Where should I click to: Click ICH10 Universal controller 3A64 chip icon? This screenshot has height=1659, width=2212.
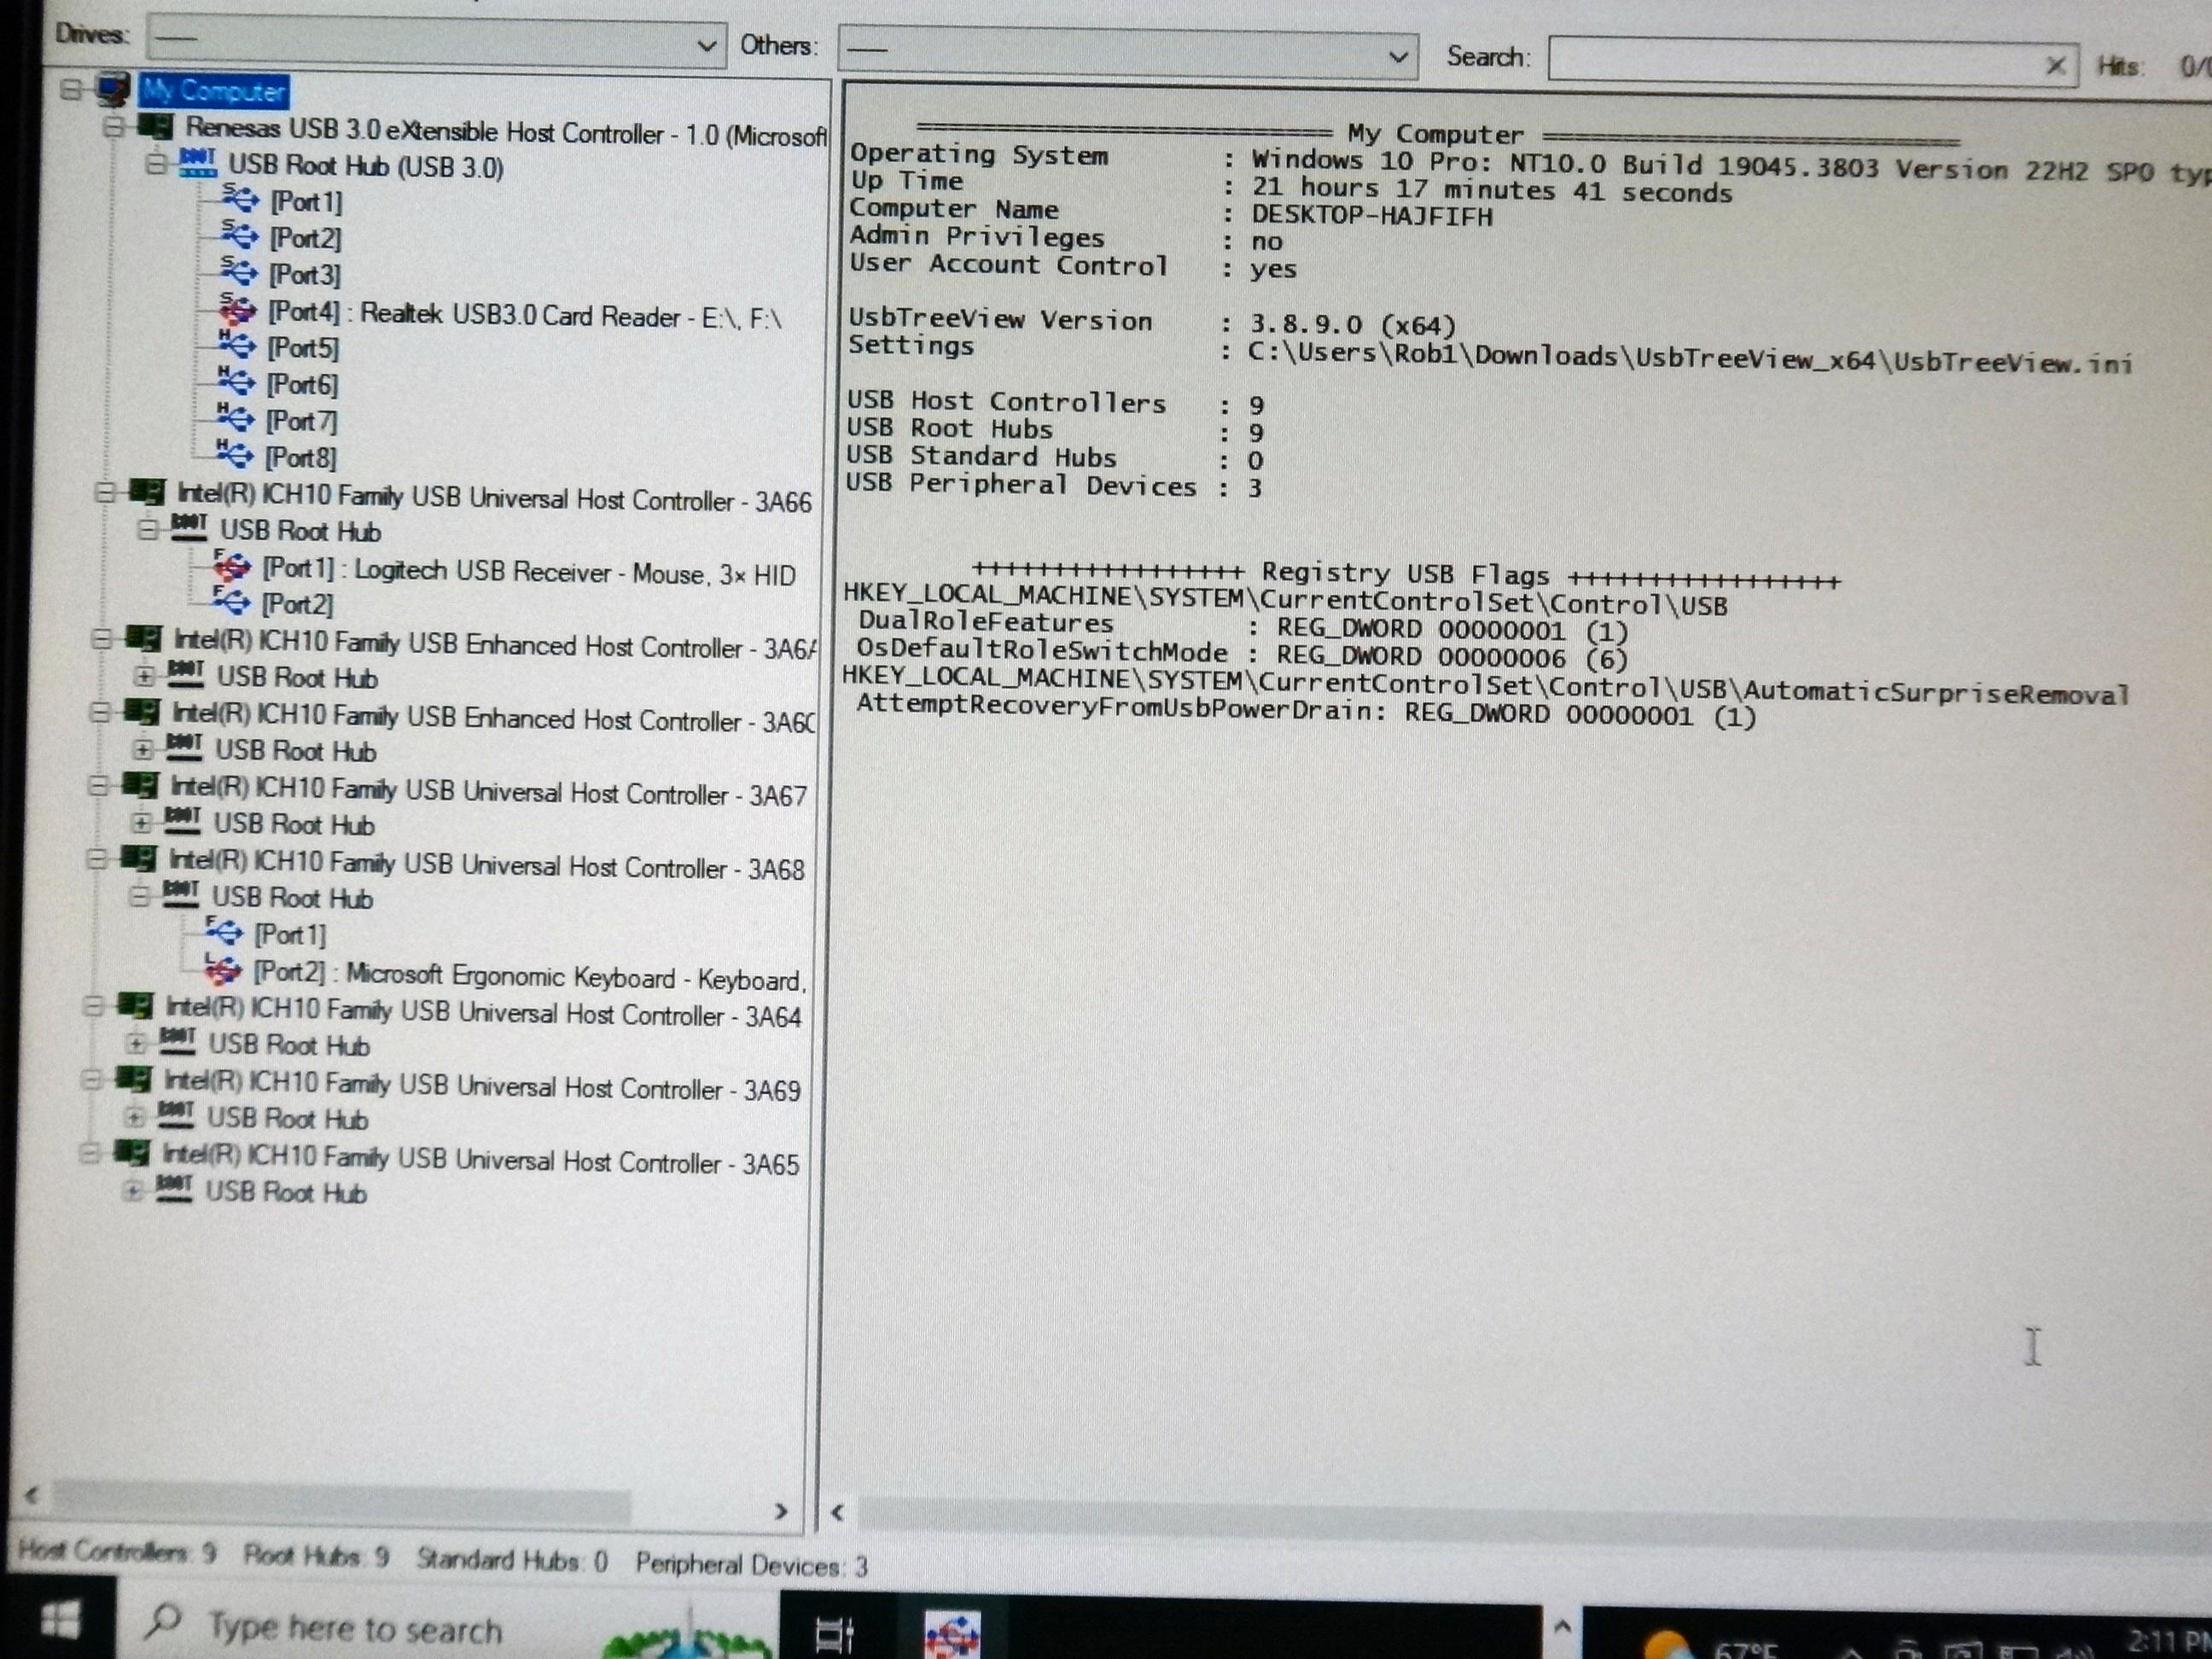(x=134, y=1006)
